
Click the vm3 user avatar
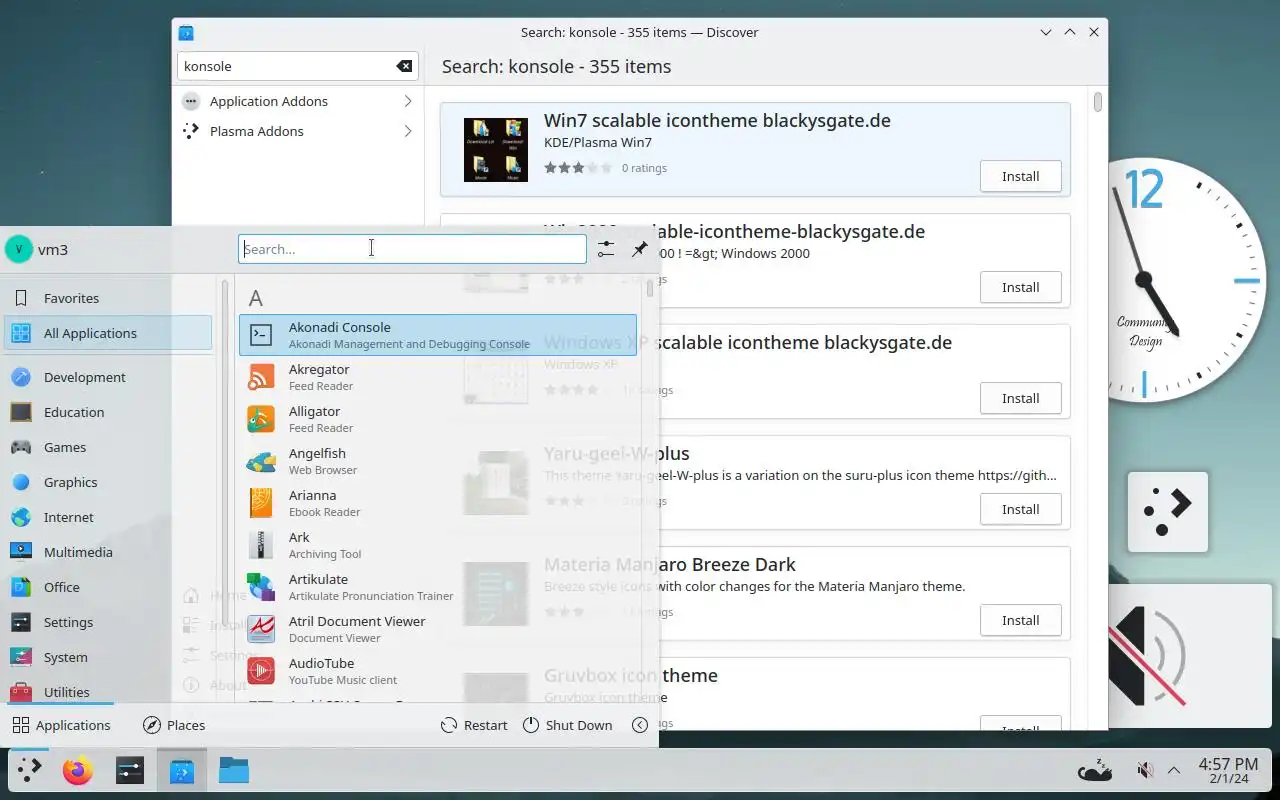pos(19,249)
